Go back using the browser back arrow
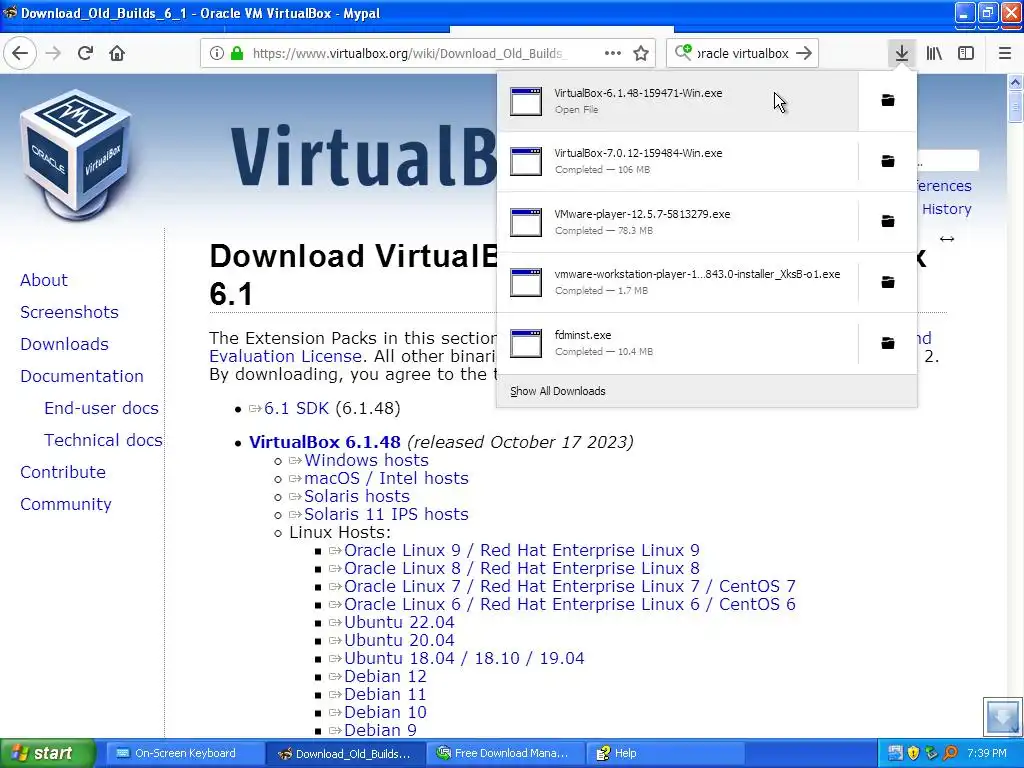Image resolution: width=1024 pixels, height=768 pixels. tap(20, 53)
